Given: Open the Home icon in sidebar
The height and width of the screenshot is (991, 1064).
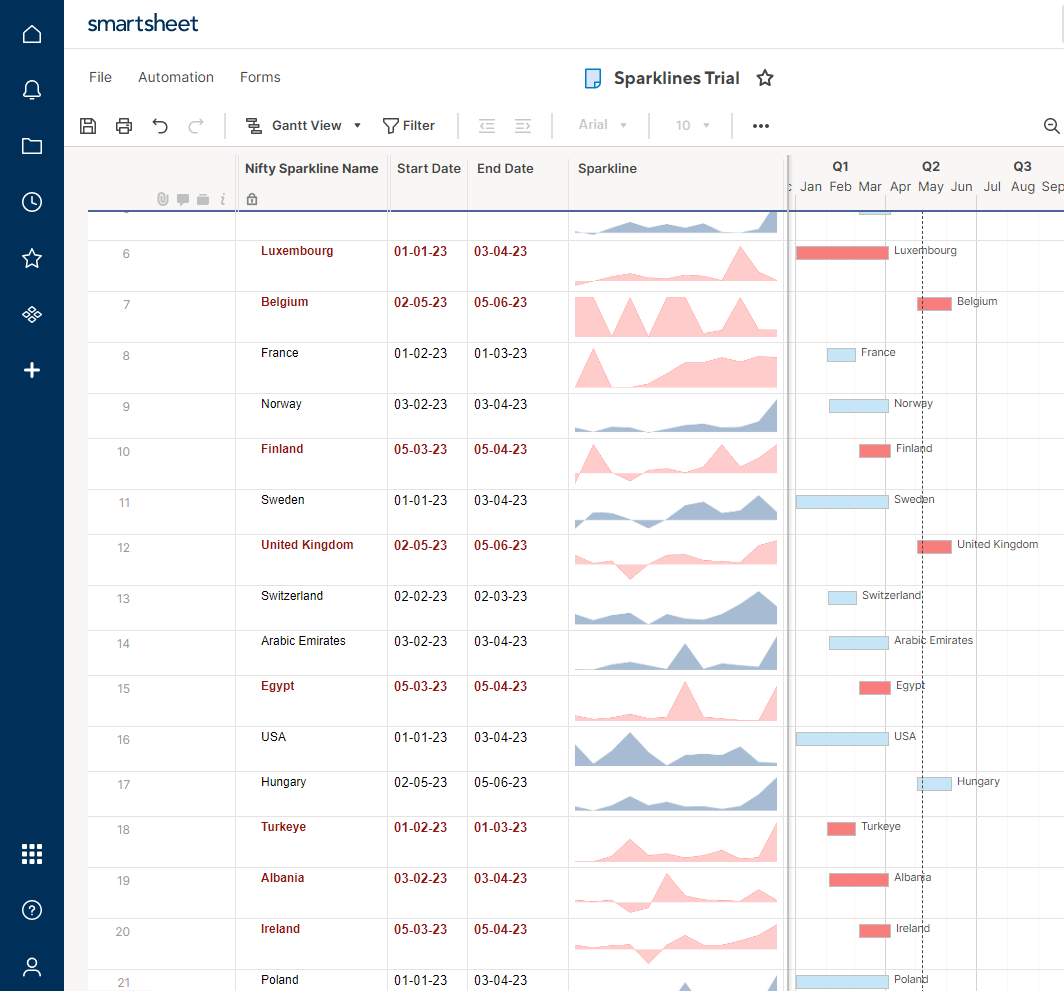Looking at the screenshot, I should [x=32, y=35].
